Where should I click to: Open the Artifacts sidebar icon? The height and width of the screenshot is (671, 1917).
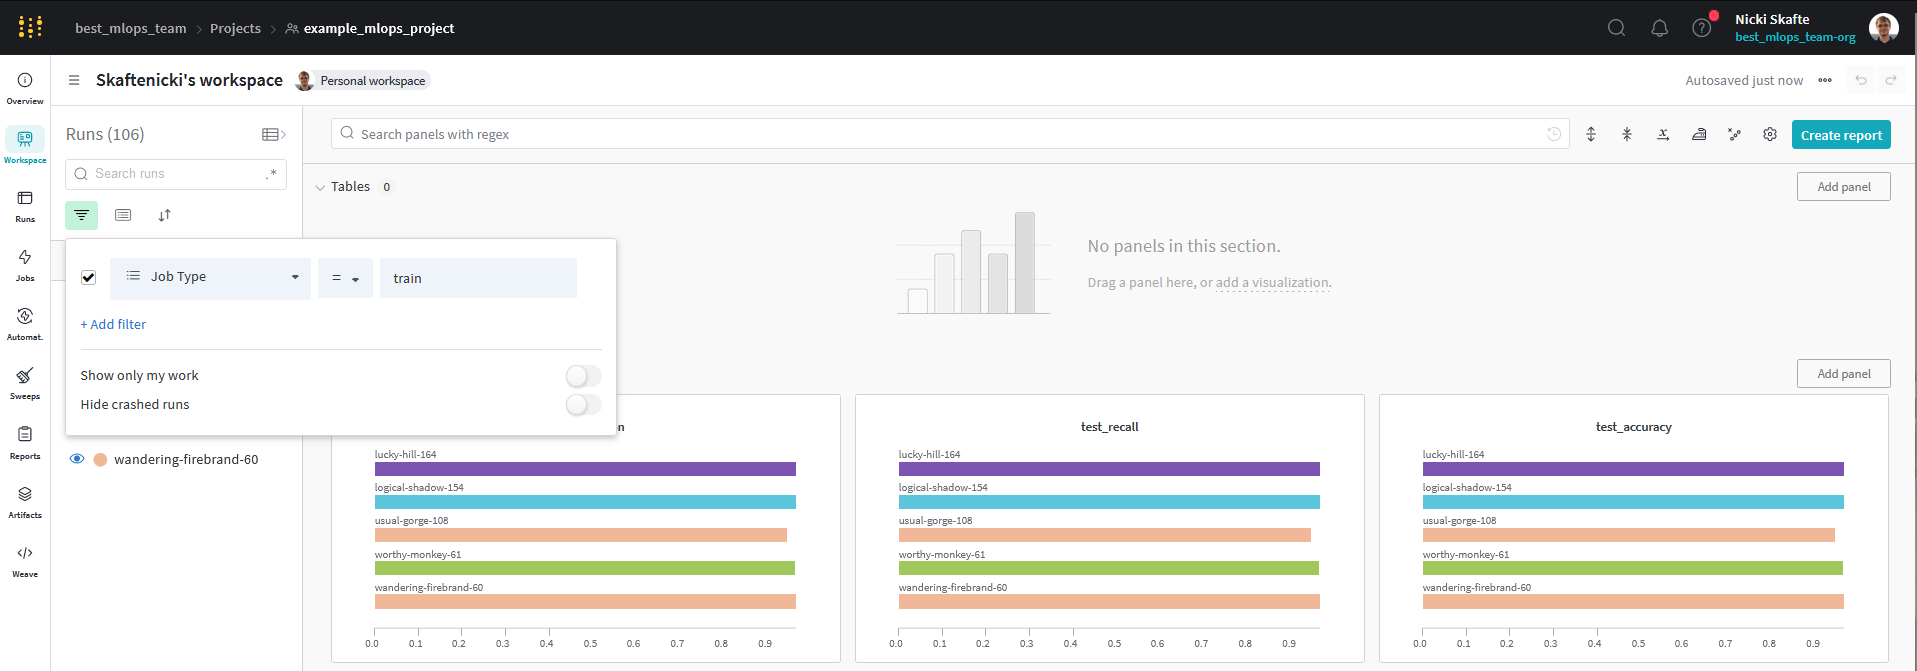pos(25,500)
